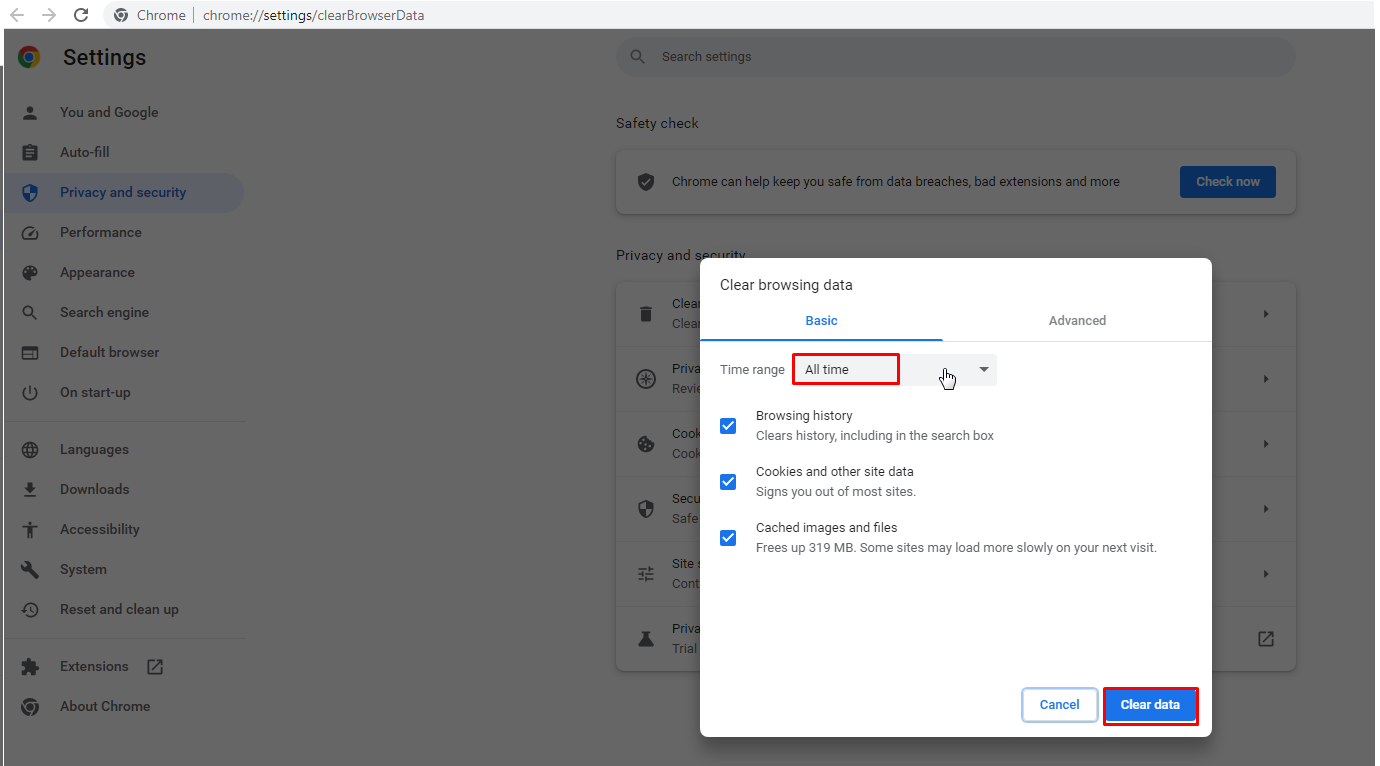Image resolution: width=1380 pixels, height=766 pixels.
Task: Click the Search settings field
Action: coord(955,57)
